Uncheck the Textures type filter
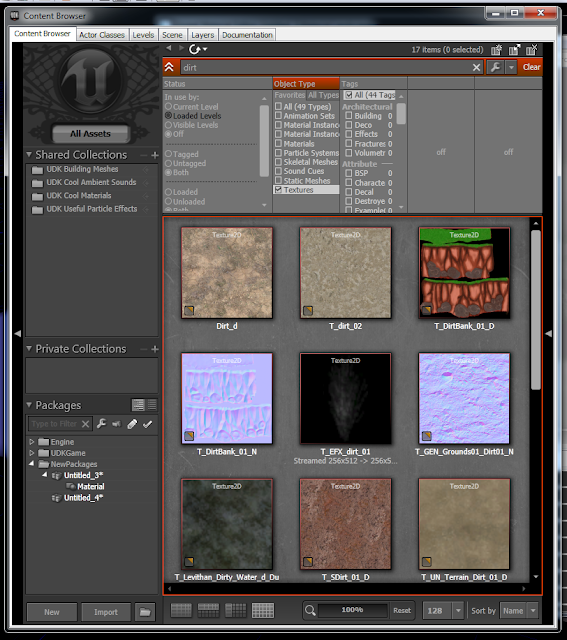 278,190
